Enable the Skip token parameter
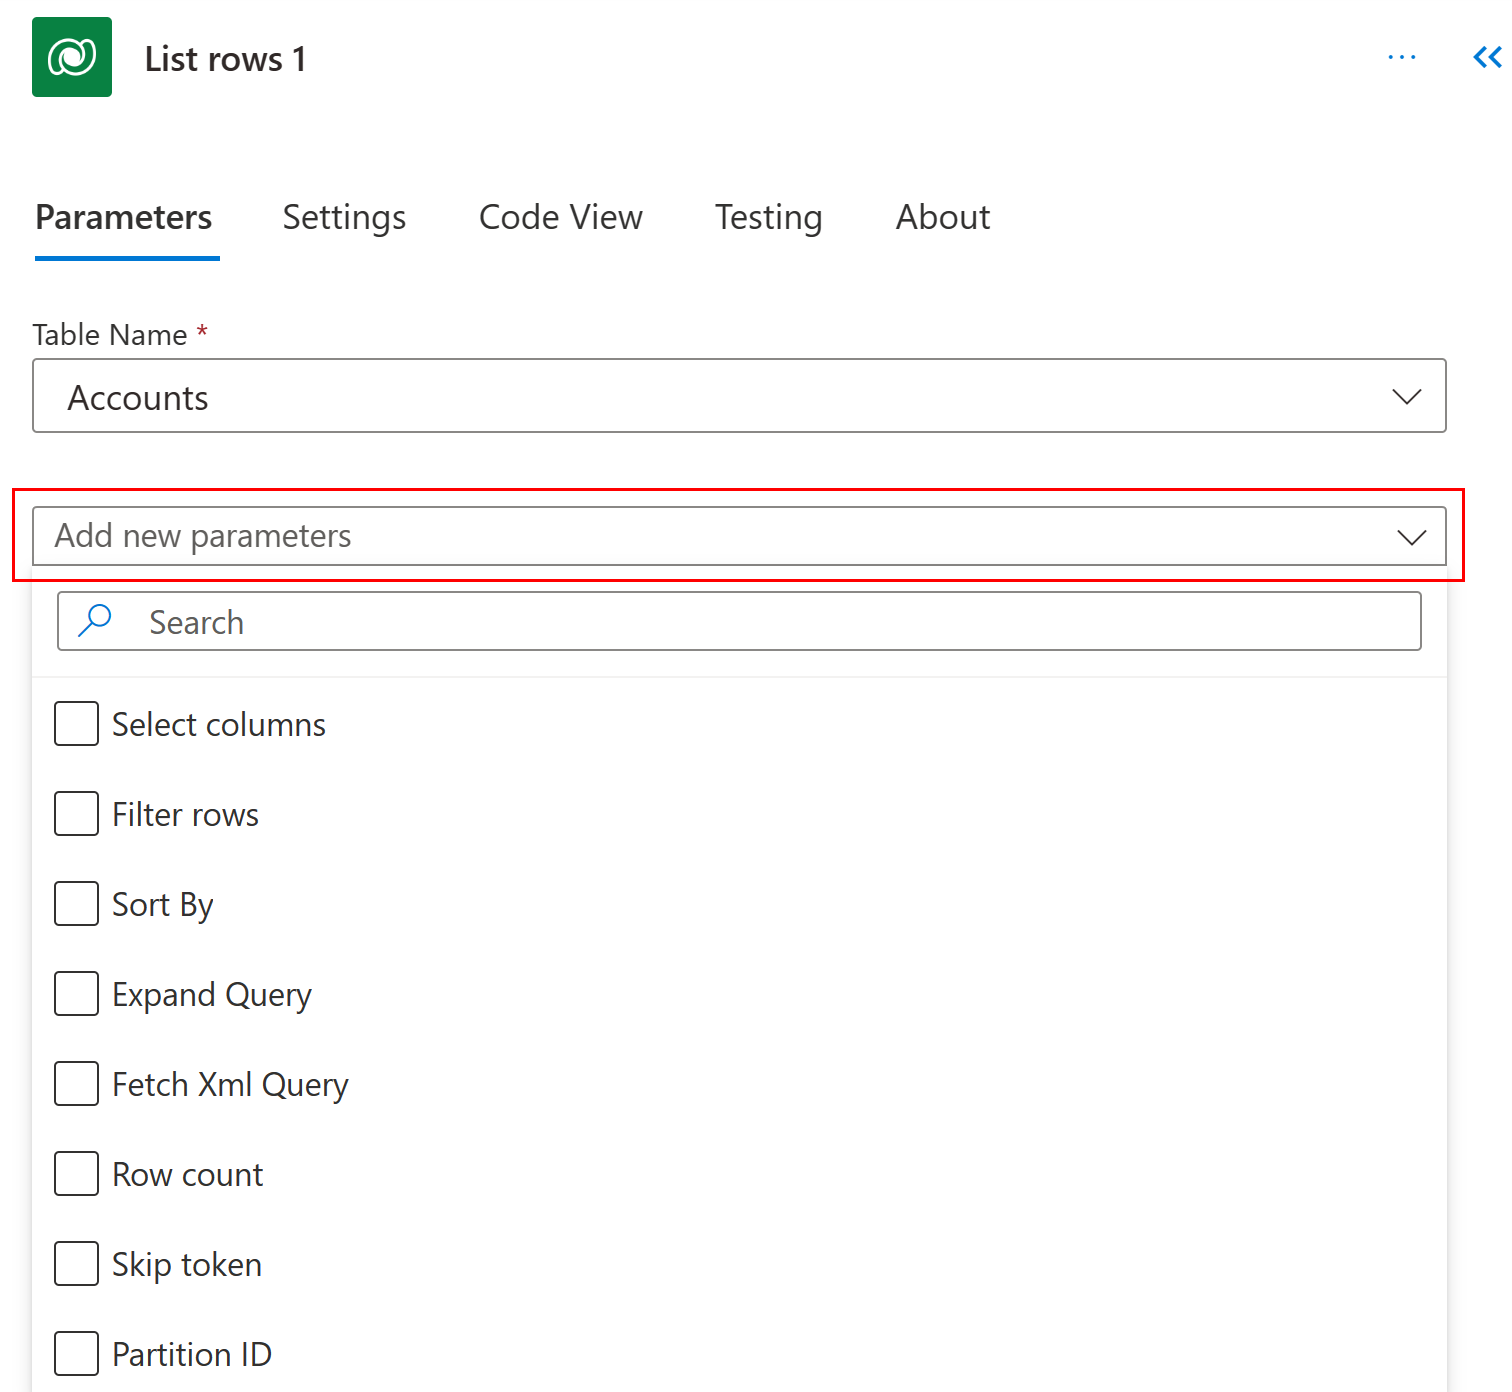1512x1392 pixels. (x=76, y=1263)
